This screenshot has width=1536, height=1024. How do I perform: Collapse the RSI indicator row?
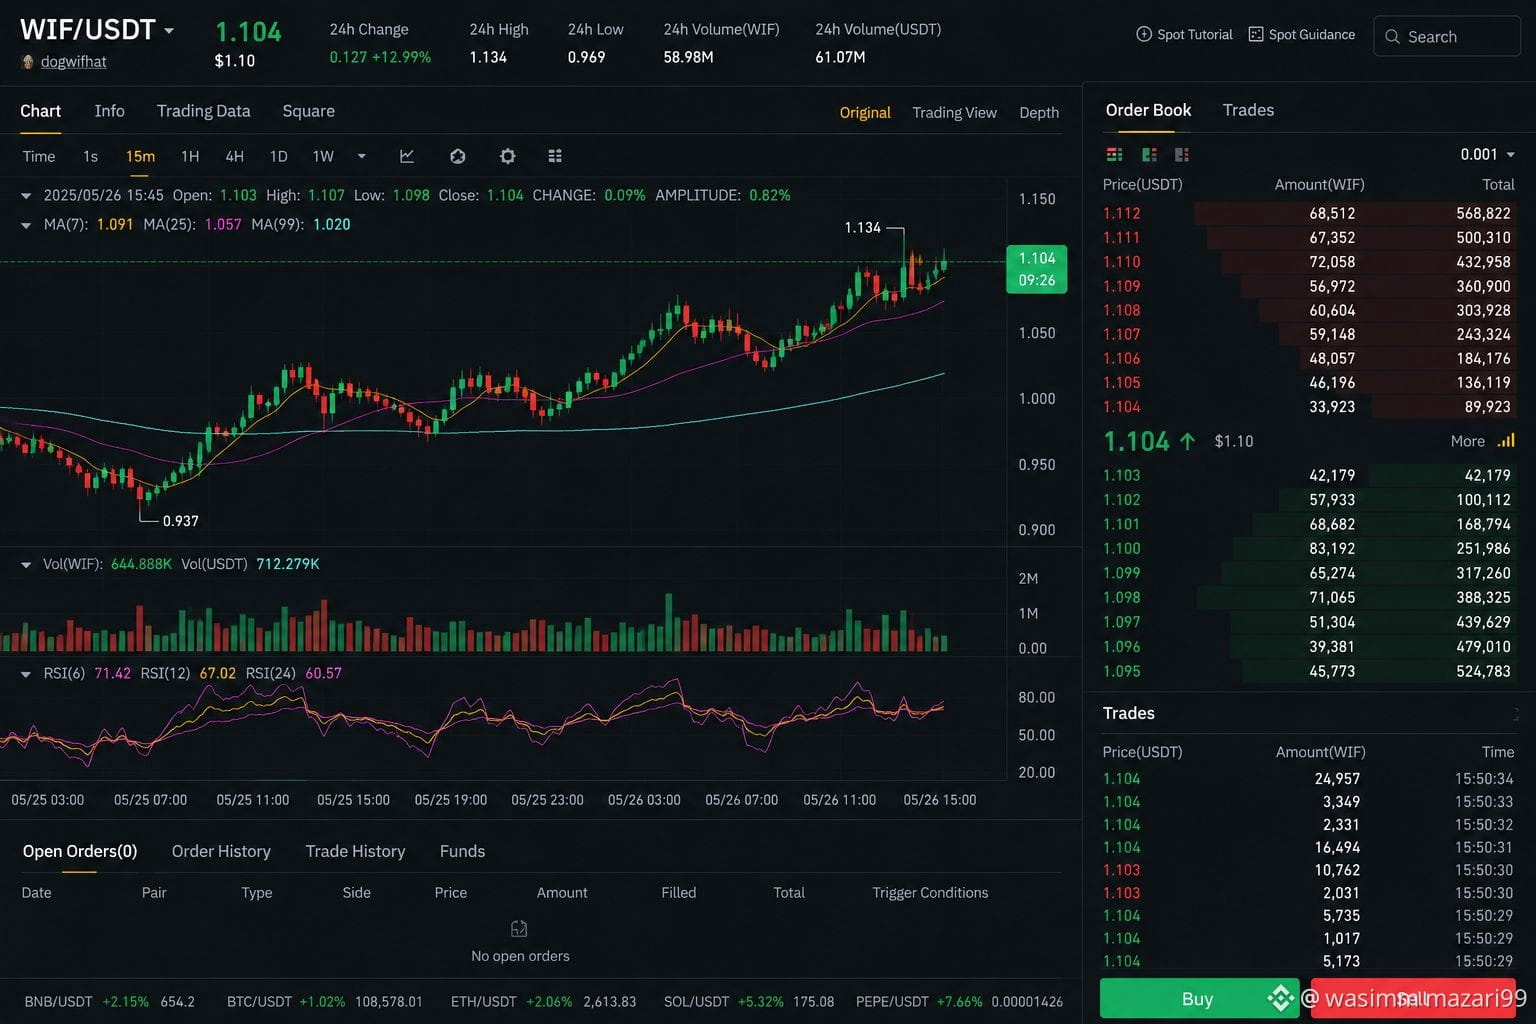(26, 674)
